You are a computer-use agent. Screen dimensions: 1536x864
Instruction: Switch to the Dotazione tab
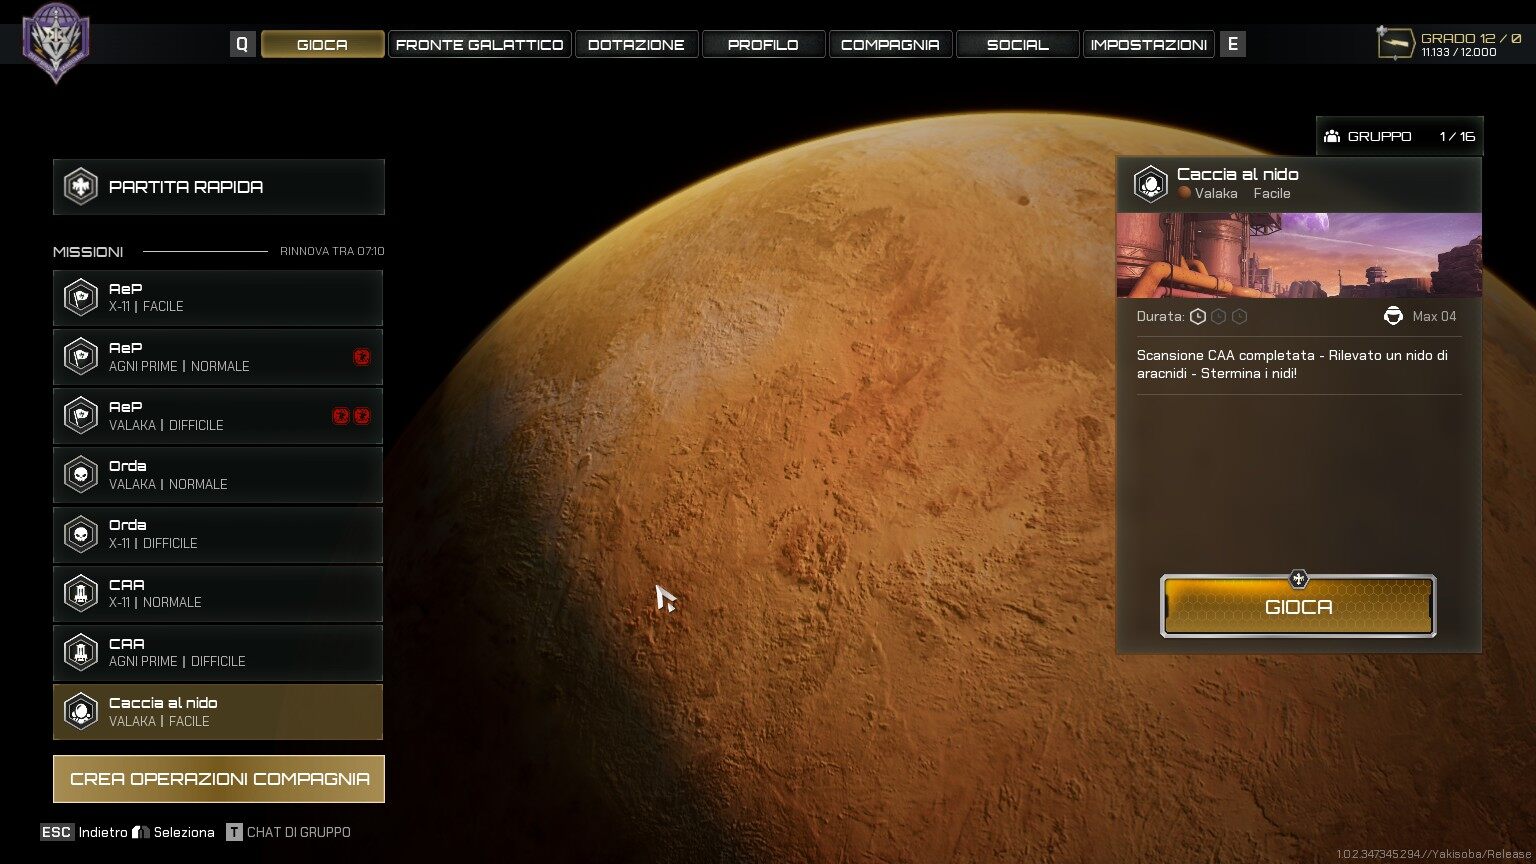(636, 44)
